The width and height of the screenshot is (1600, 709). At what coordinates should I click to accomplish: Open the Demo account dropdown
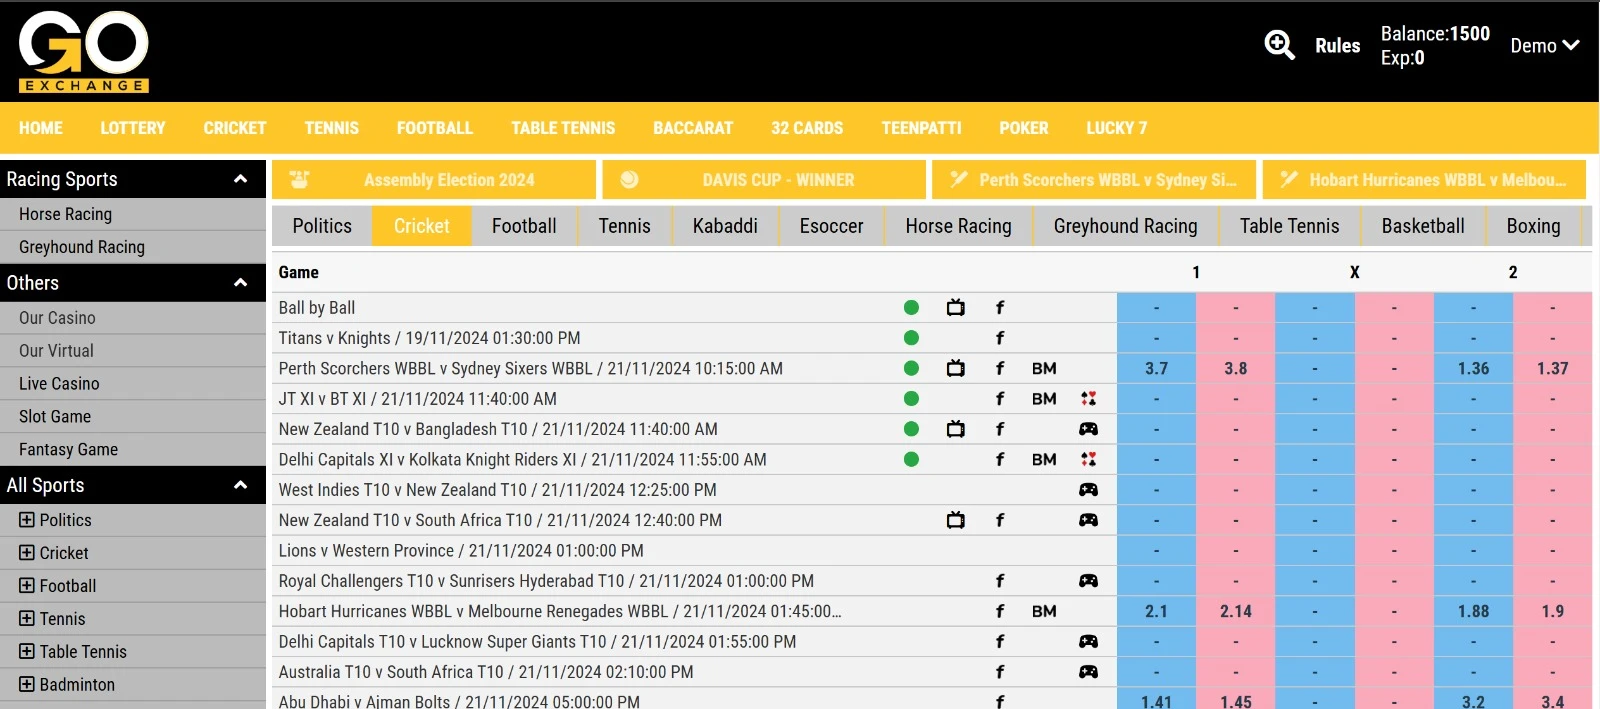point(1544,45)
